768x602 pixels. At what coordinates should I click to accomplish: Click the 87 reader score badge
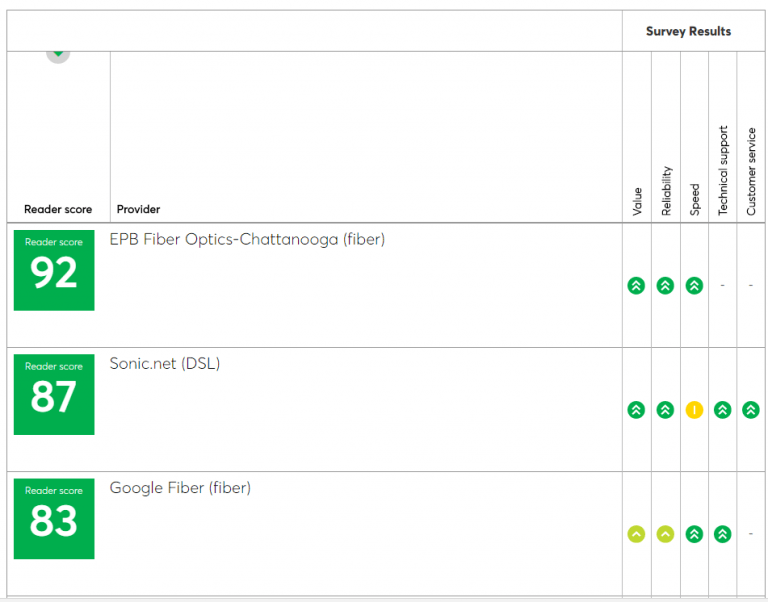(x=54, y=395)
